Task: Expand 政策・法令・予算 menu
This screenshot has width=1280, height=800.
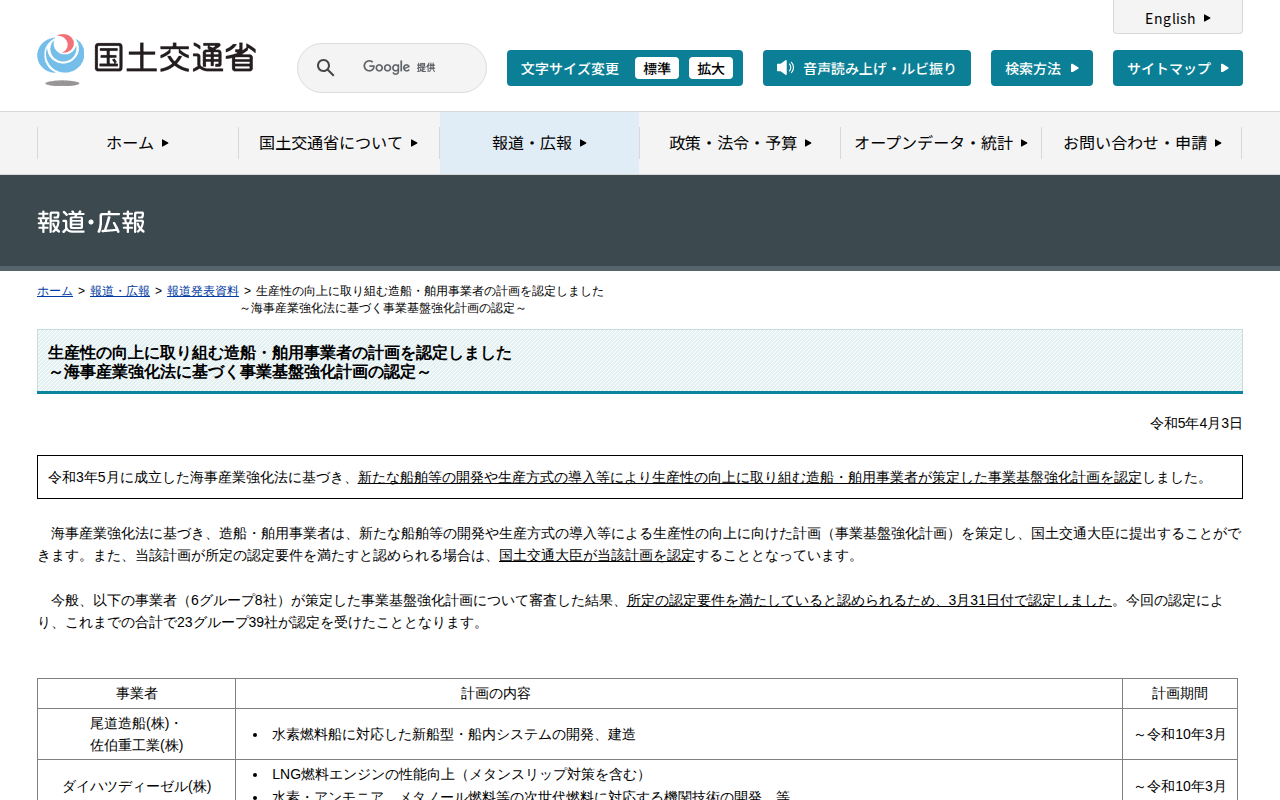Action: 740,143
